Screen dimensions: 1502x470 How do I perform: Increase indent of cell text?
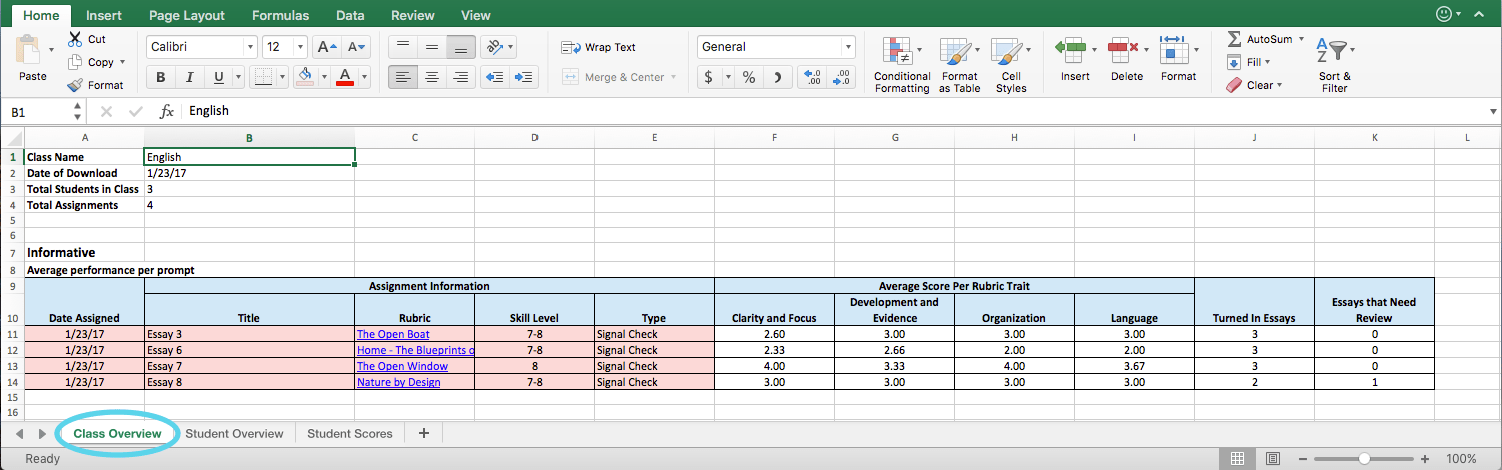tap(524, 77)
